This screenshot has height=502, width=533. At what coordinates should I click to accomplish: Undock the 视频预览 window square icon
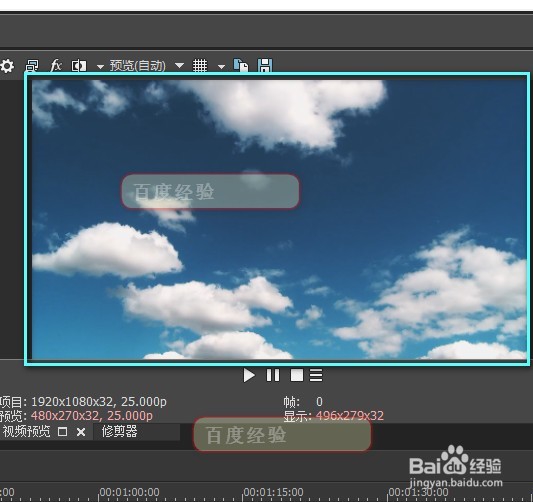[x=63, y=432]
